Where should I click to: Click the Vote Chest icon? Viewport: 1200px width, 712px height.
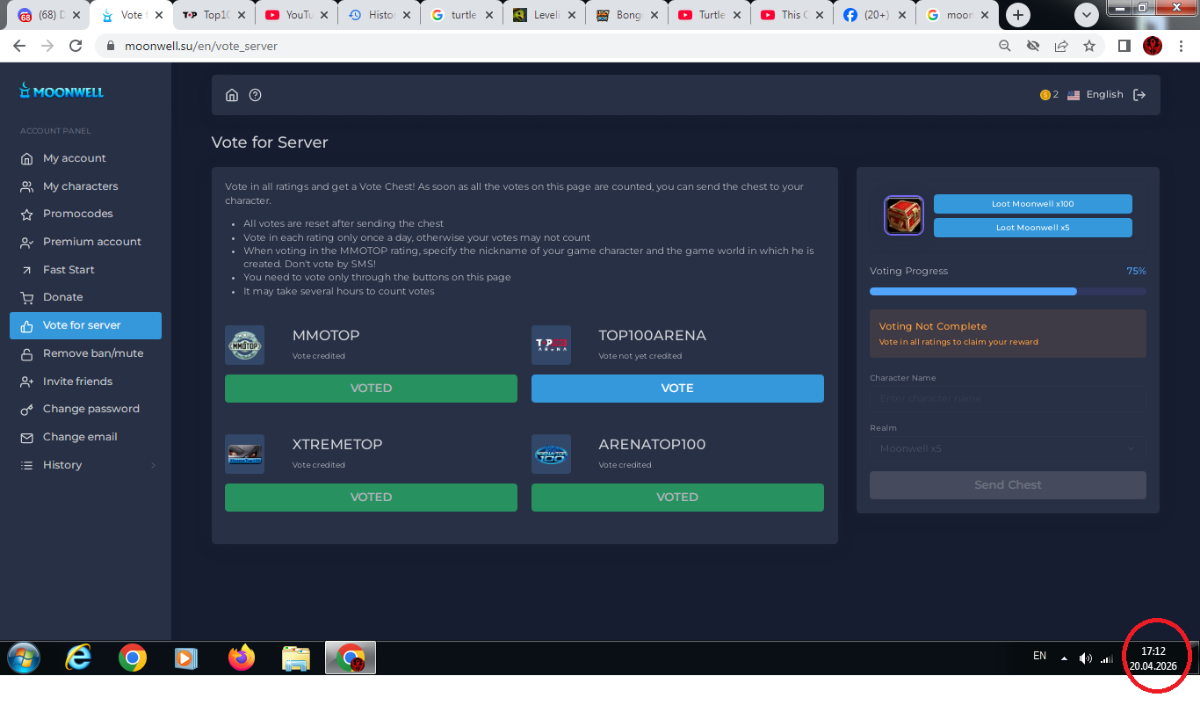903,215
